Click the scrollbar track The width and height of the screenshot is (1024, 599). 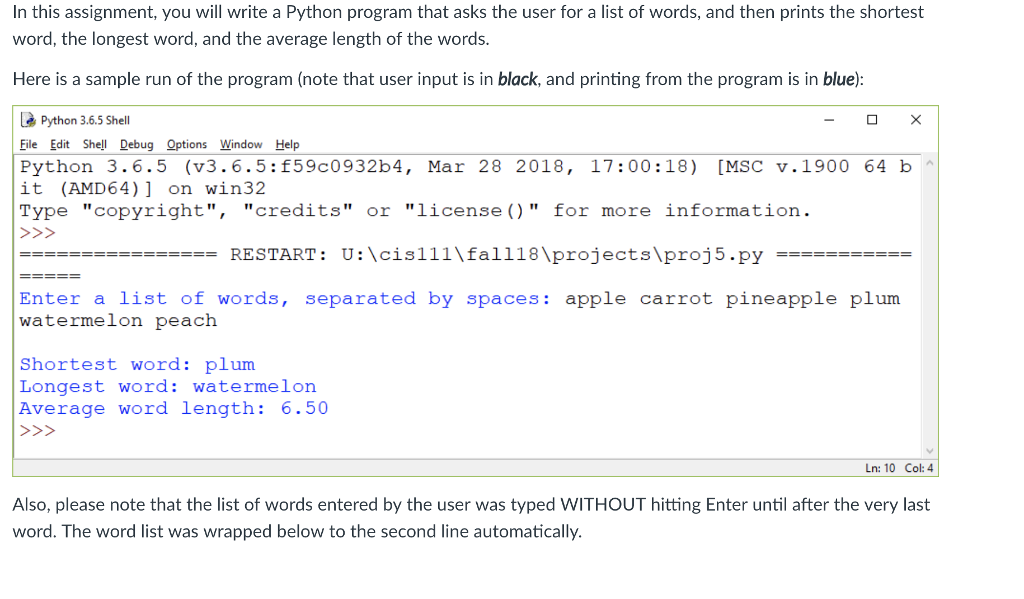(x=930, y=300)
